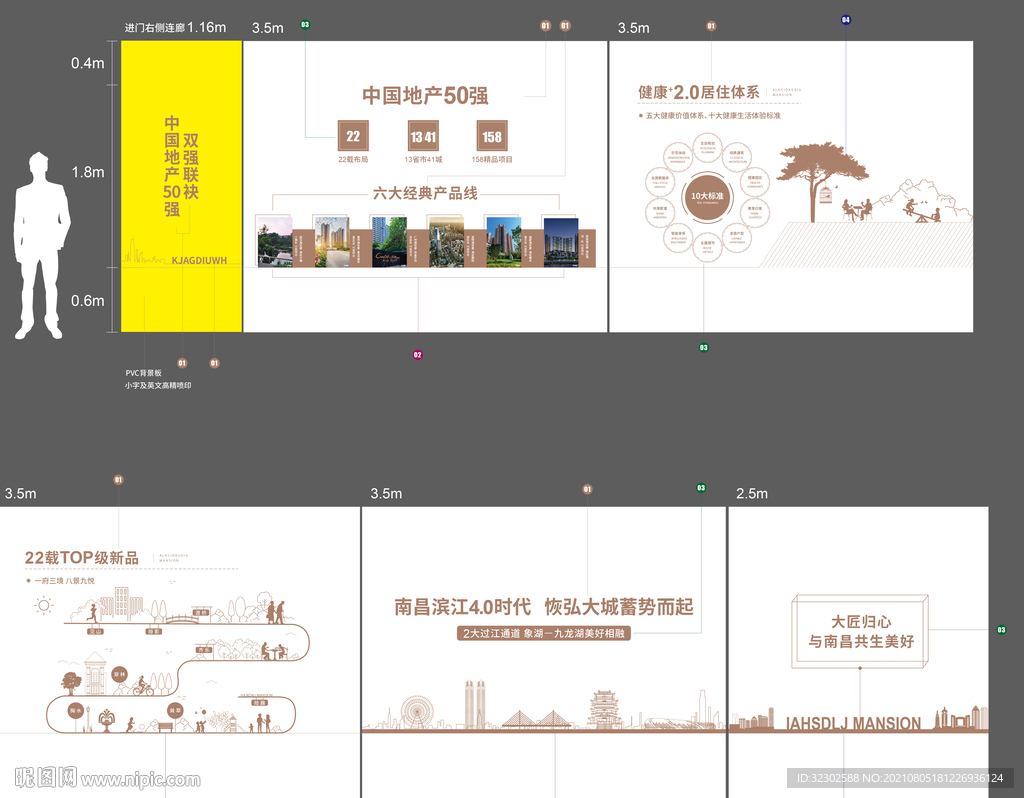Click the blue 04 annotation marker
Screen dimensions: 1024x798
[846, 19]
